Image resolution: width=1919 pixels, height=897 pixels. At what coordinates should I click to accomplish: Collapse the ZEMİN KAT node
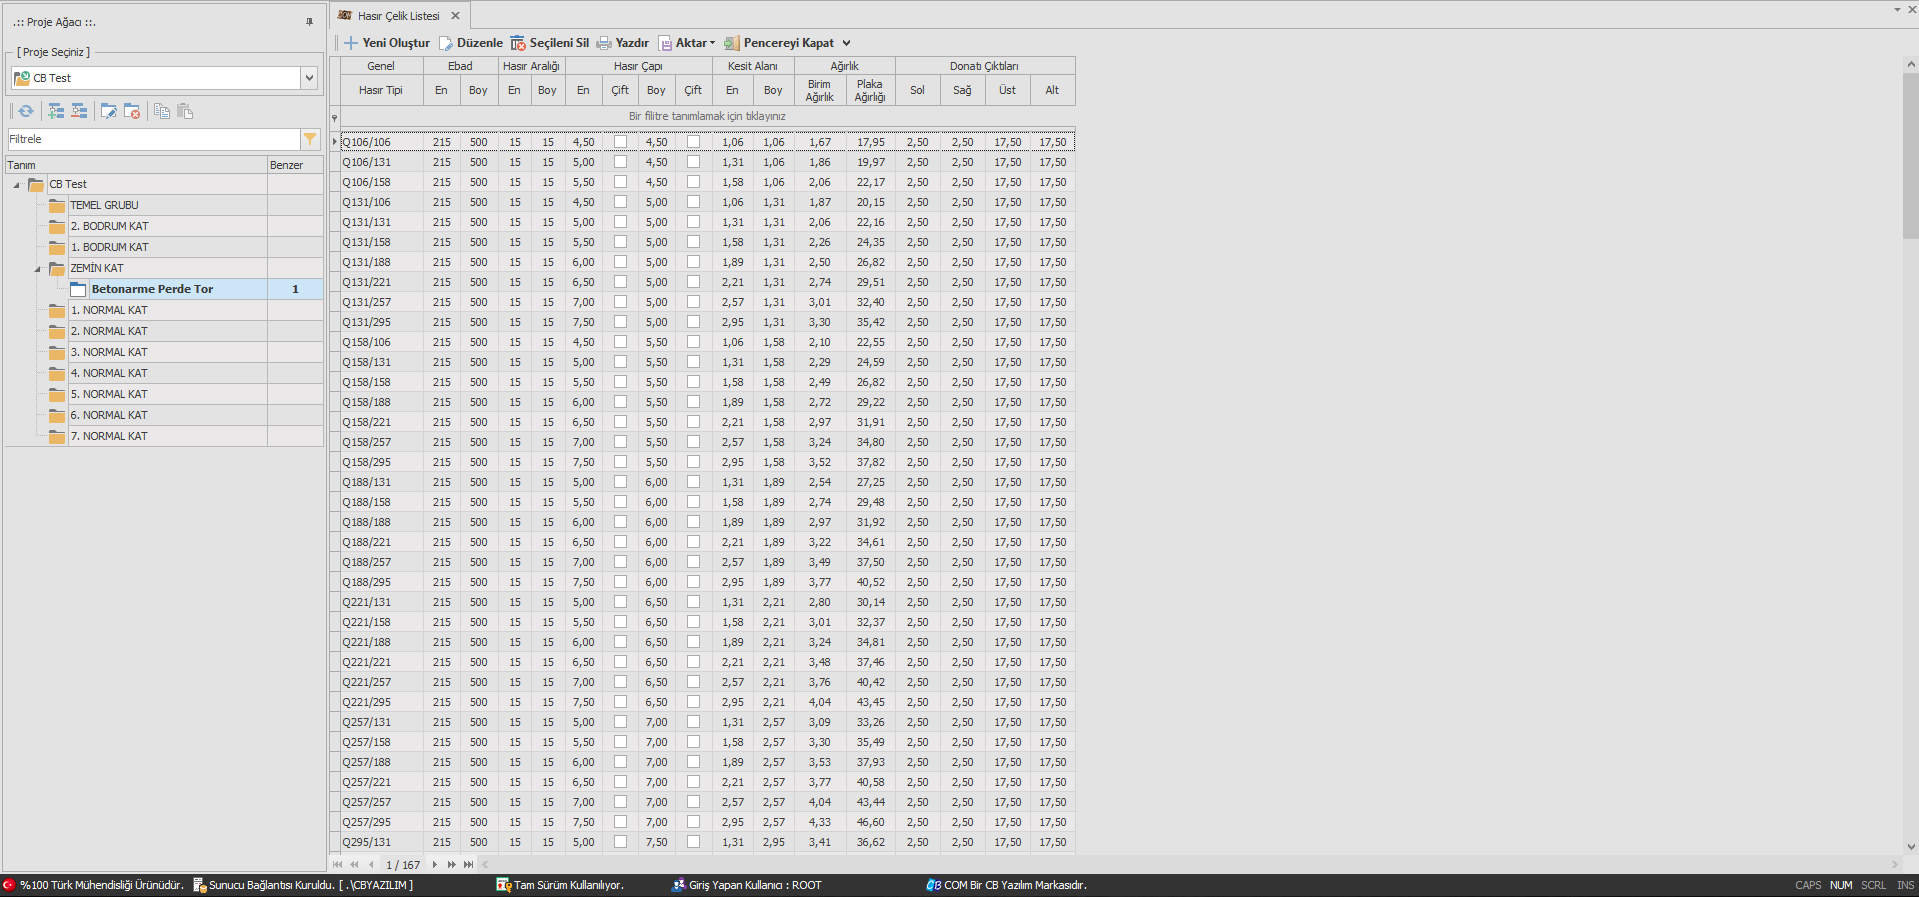pos(37,269)
